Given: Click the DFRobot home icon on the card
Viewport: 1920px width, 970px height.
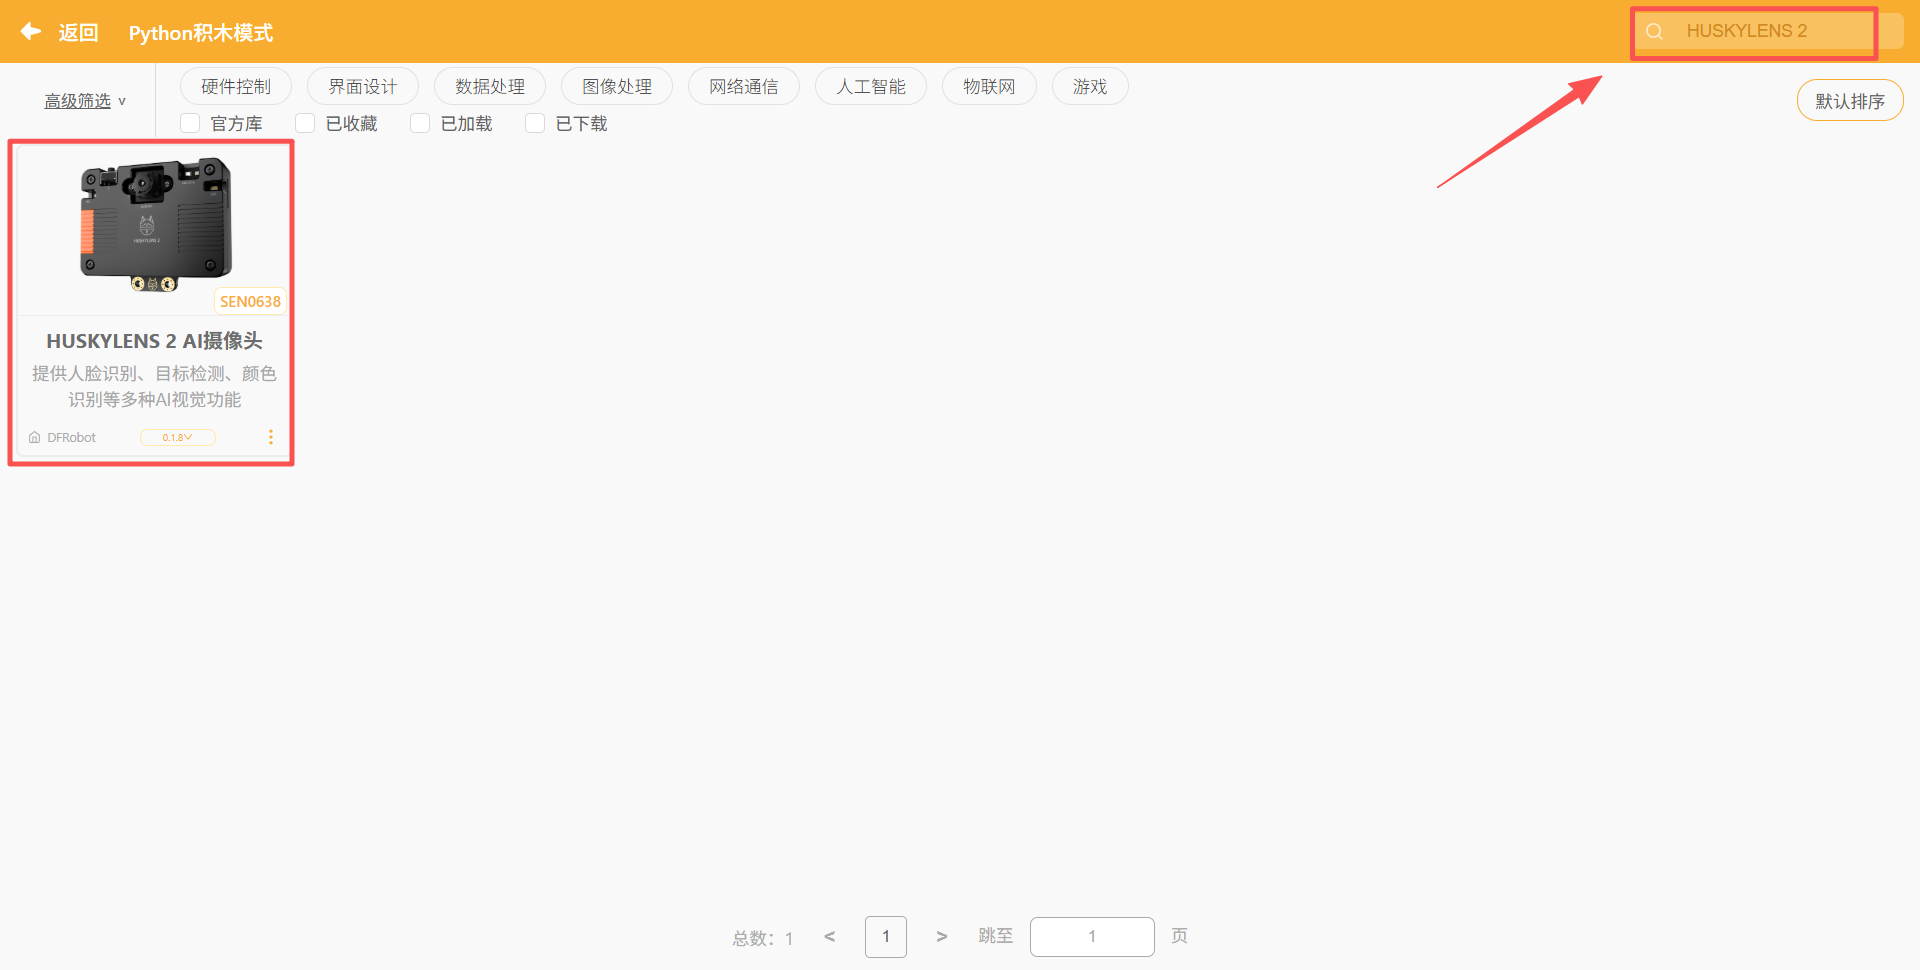Looking at the screenshot, I should coord(33,437).
